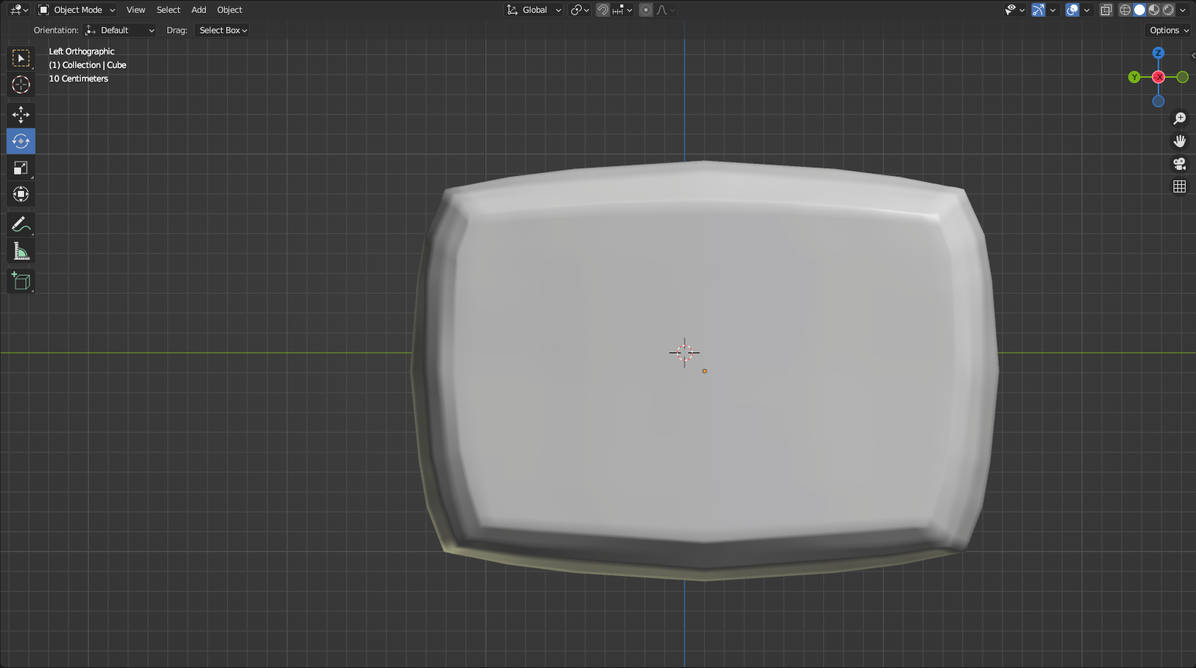Open the Add menu

pos(198,10)
